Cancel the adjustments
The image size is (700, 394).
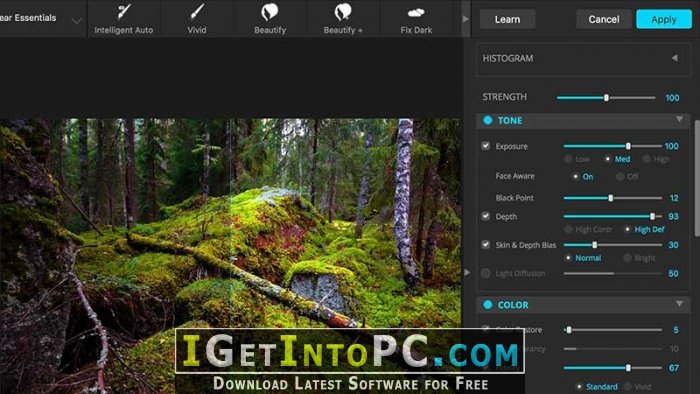(x=604, y=19)
